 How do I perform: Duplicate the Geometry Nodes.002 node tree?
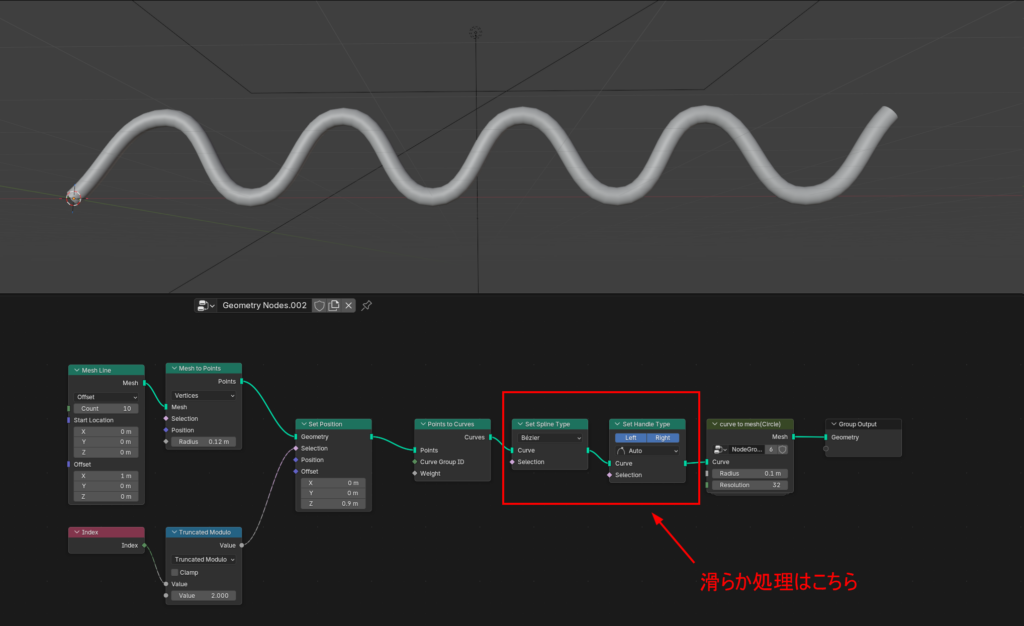pyautogui.click(x=334, y=306)
